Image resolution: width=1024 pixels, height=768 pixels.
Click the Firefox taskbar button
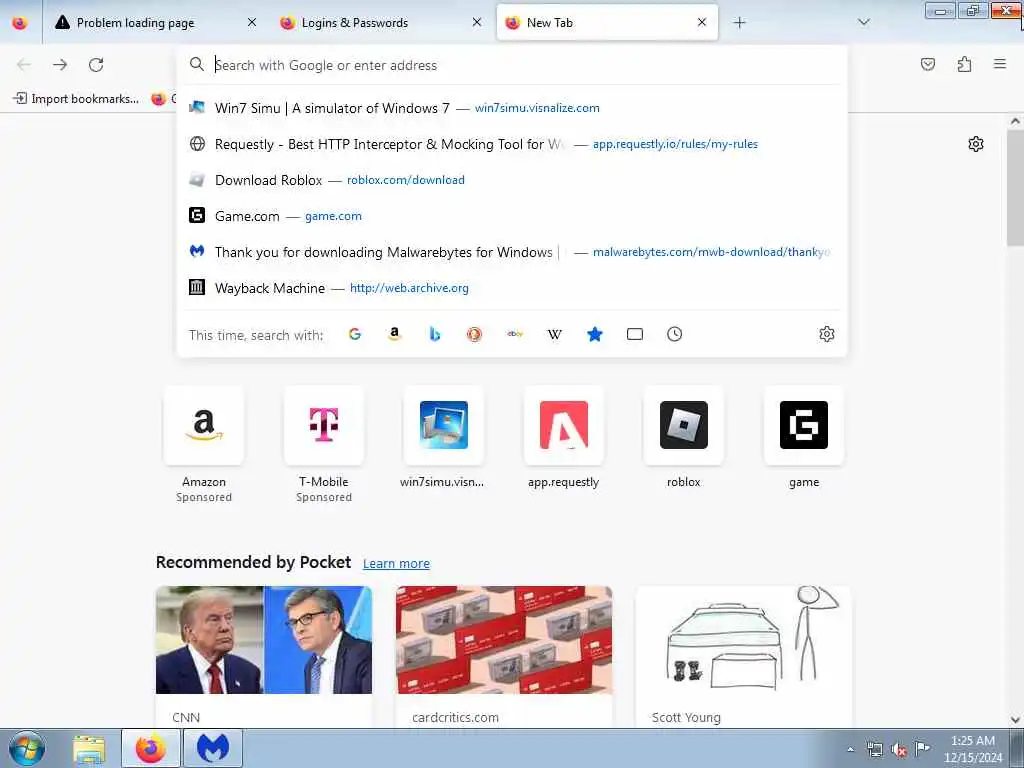(x=151, y=749)
